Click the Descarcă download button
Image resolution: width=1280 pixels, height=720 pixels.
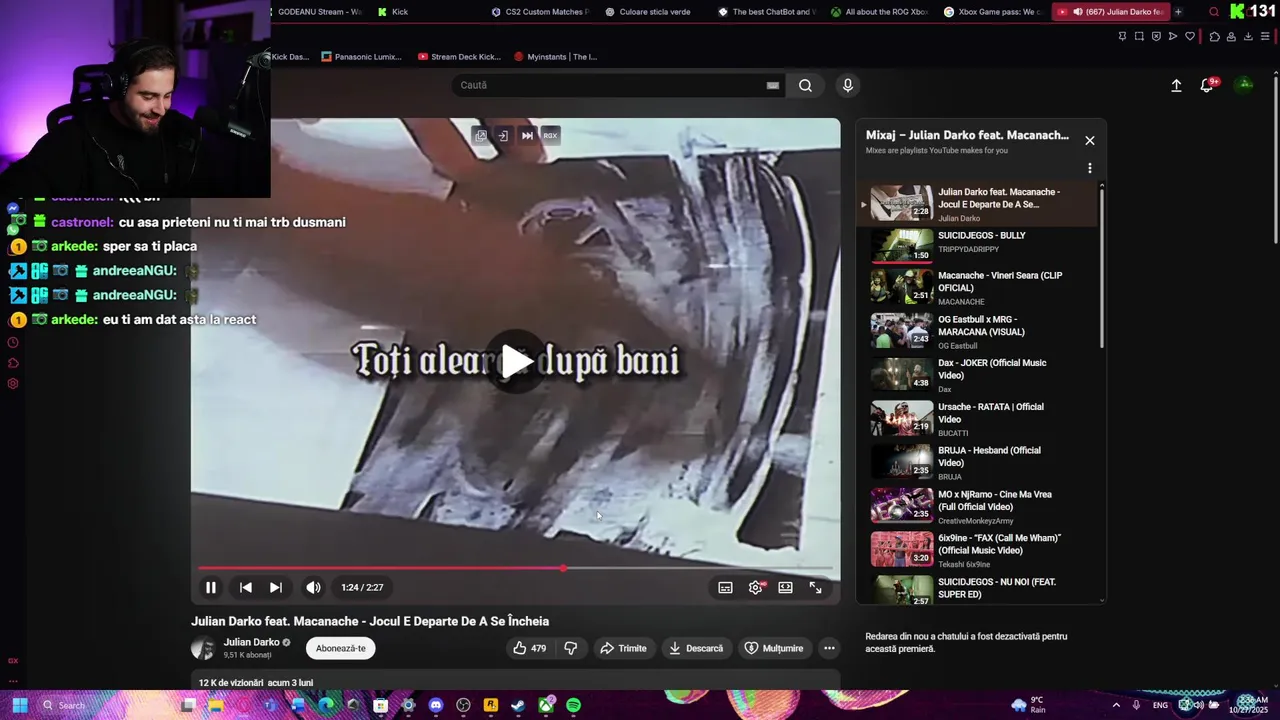(x=696, y=648)
